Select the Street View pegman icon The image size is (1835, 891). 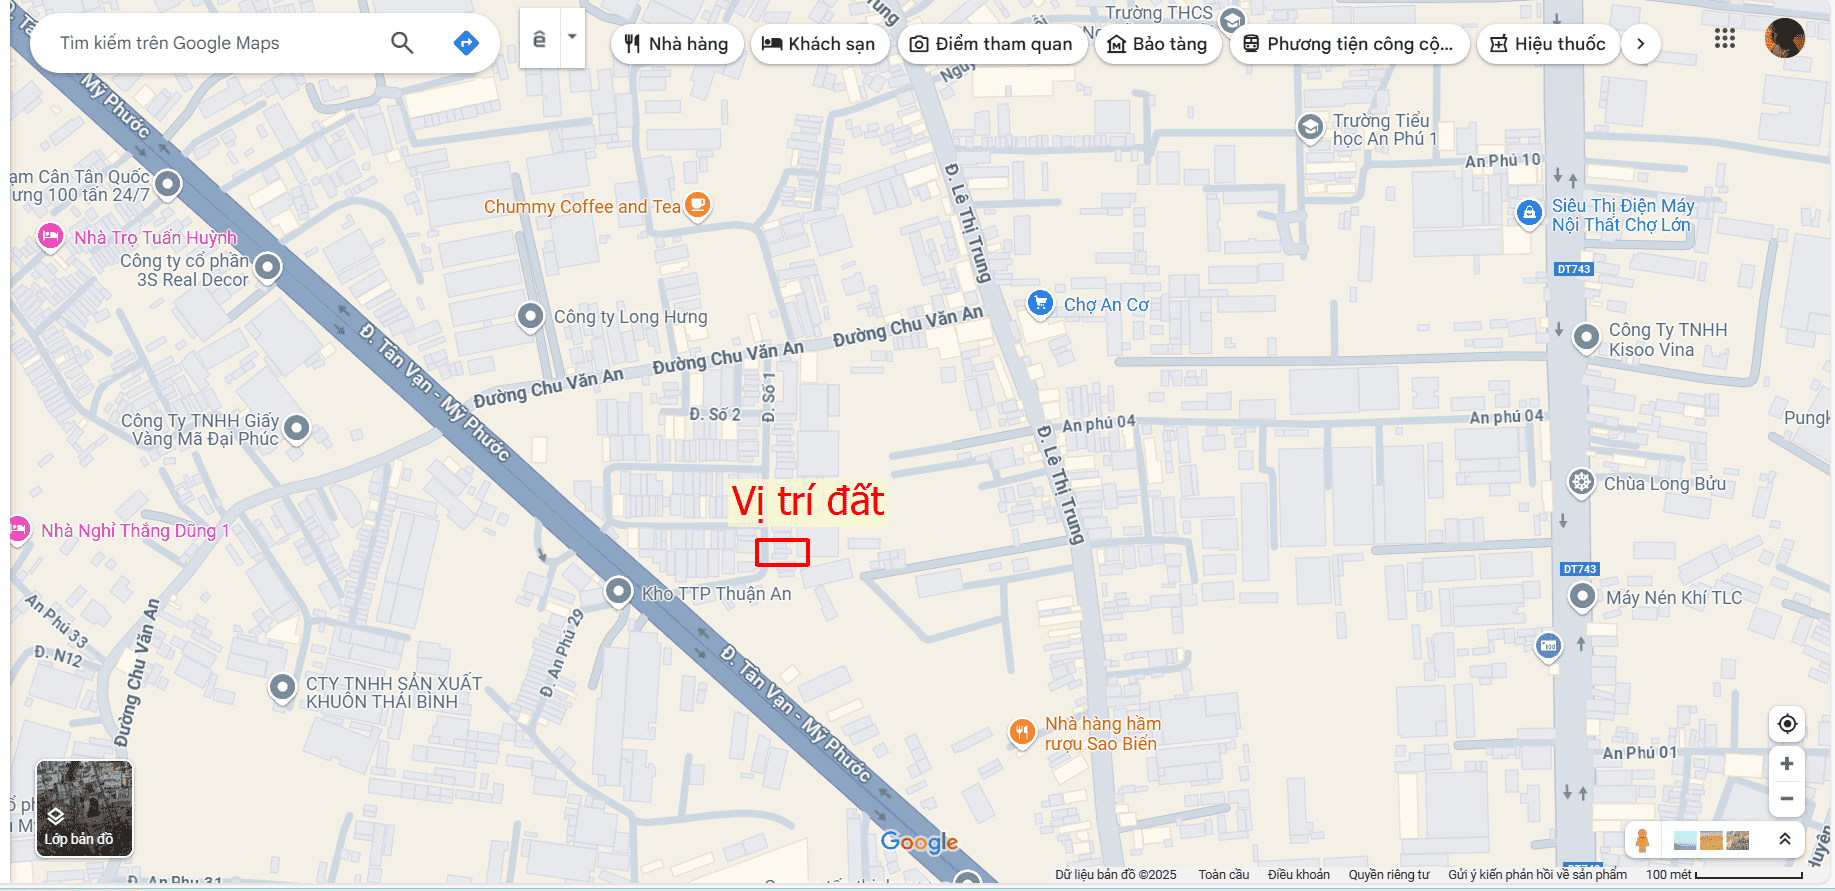[1642, 840]
